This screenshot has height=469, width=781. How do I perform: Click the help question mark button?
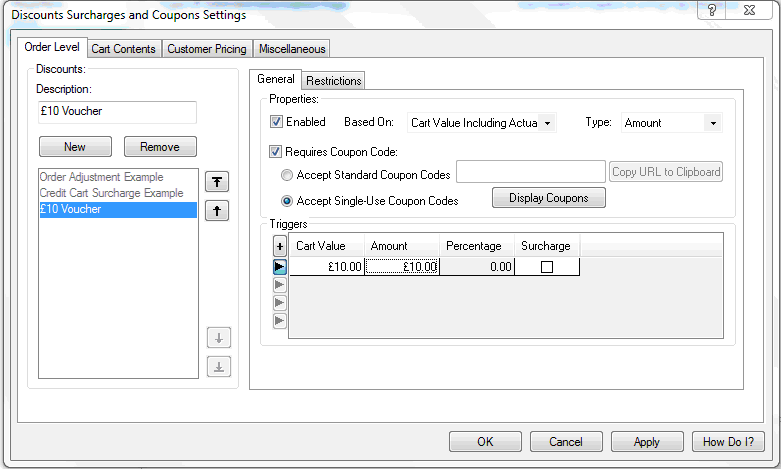pos(712,11)
